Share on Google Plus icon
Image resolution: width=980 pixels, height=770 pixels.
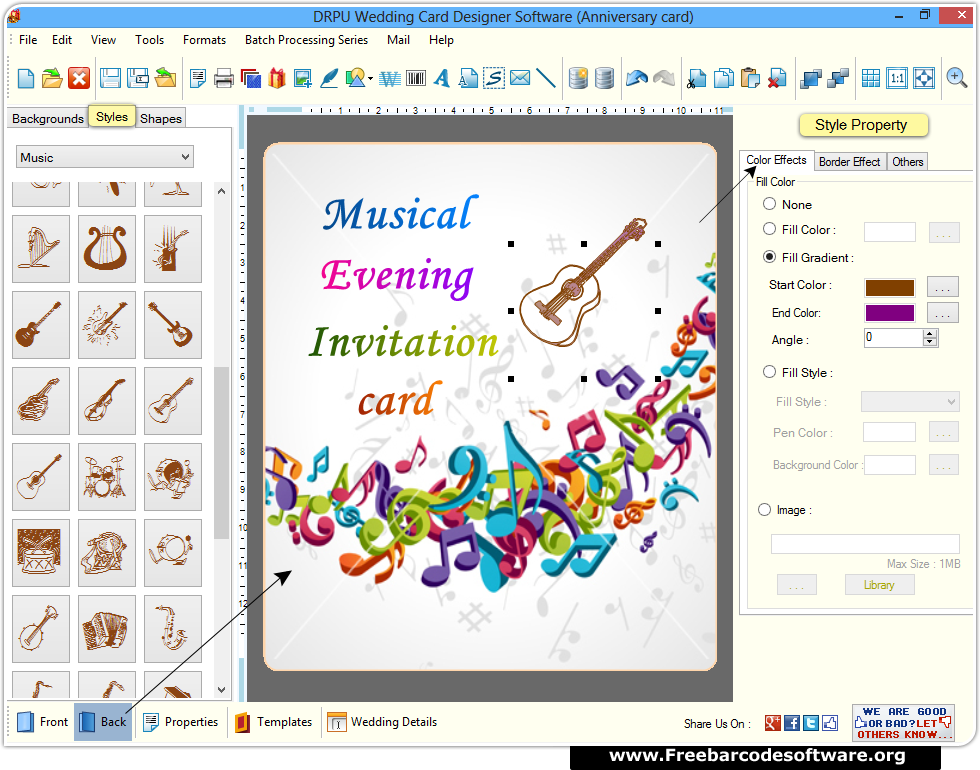click(x=772, y=723)
